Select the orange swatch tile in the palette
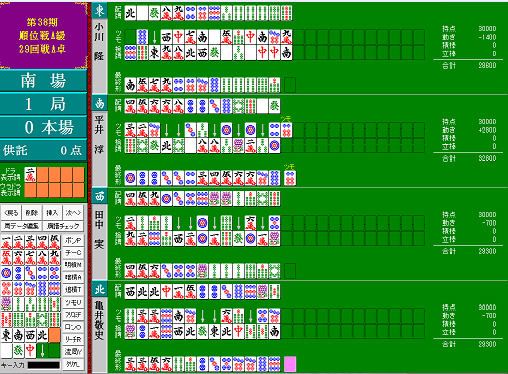 coord(54,335)
